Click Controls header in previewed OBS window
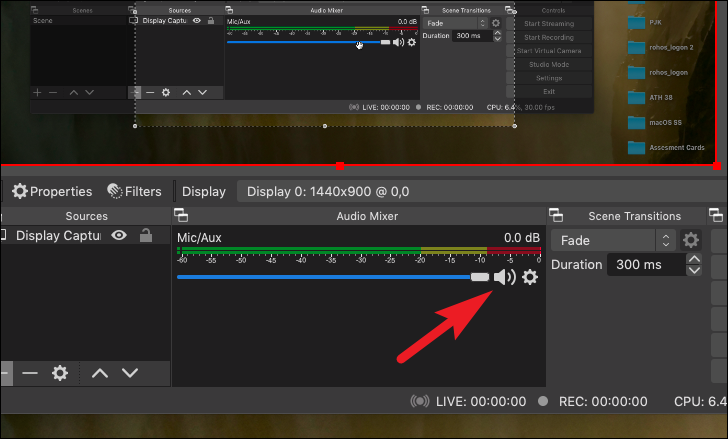The height and width of the screenshot is (439, 728). pyautogui.click(x=553, y=10)
